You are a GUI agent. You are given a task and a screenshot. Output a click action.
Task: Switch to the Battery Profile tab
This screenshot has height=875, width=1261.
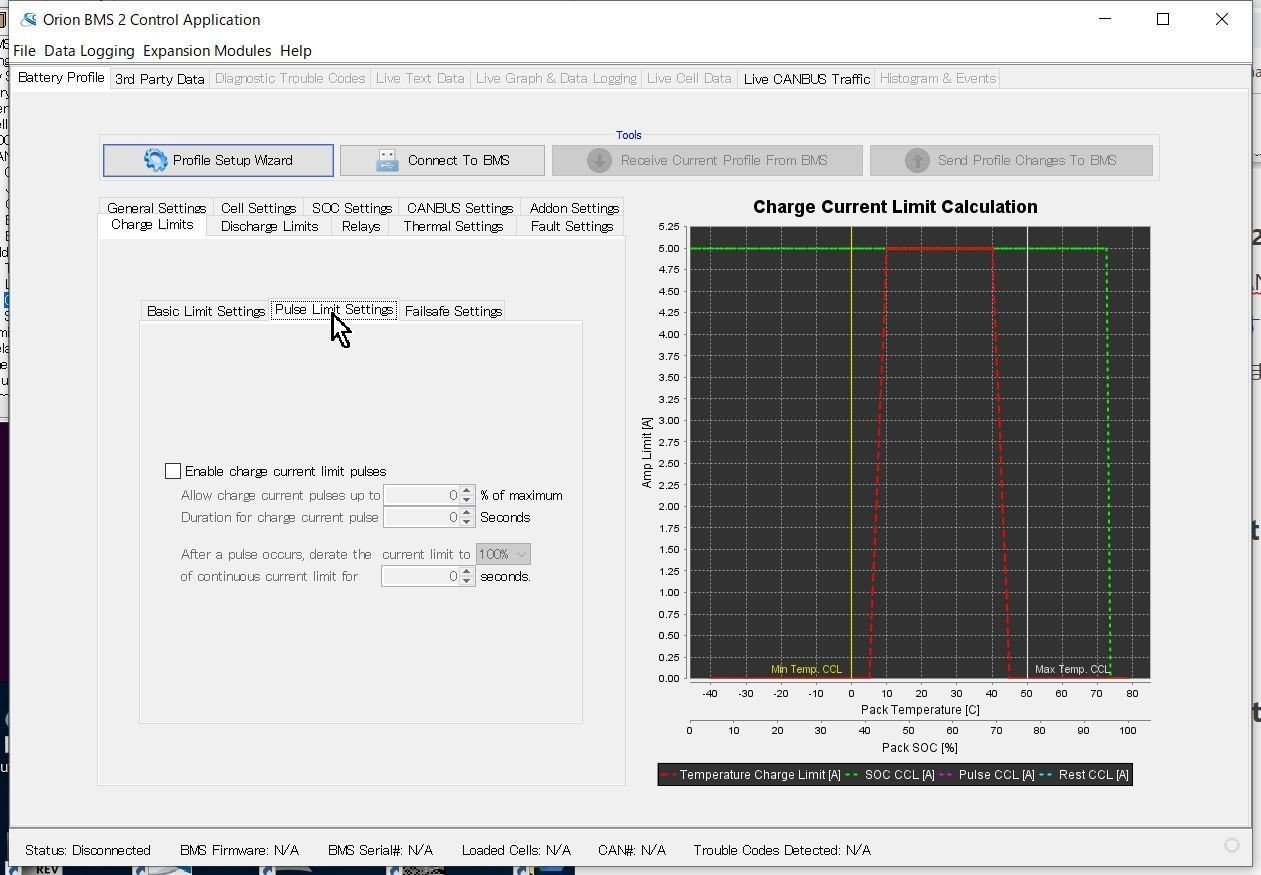click(x=61, y=77)
